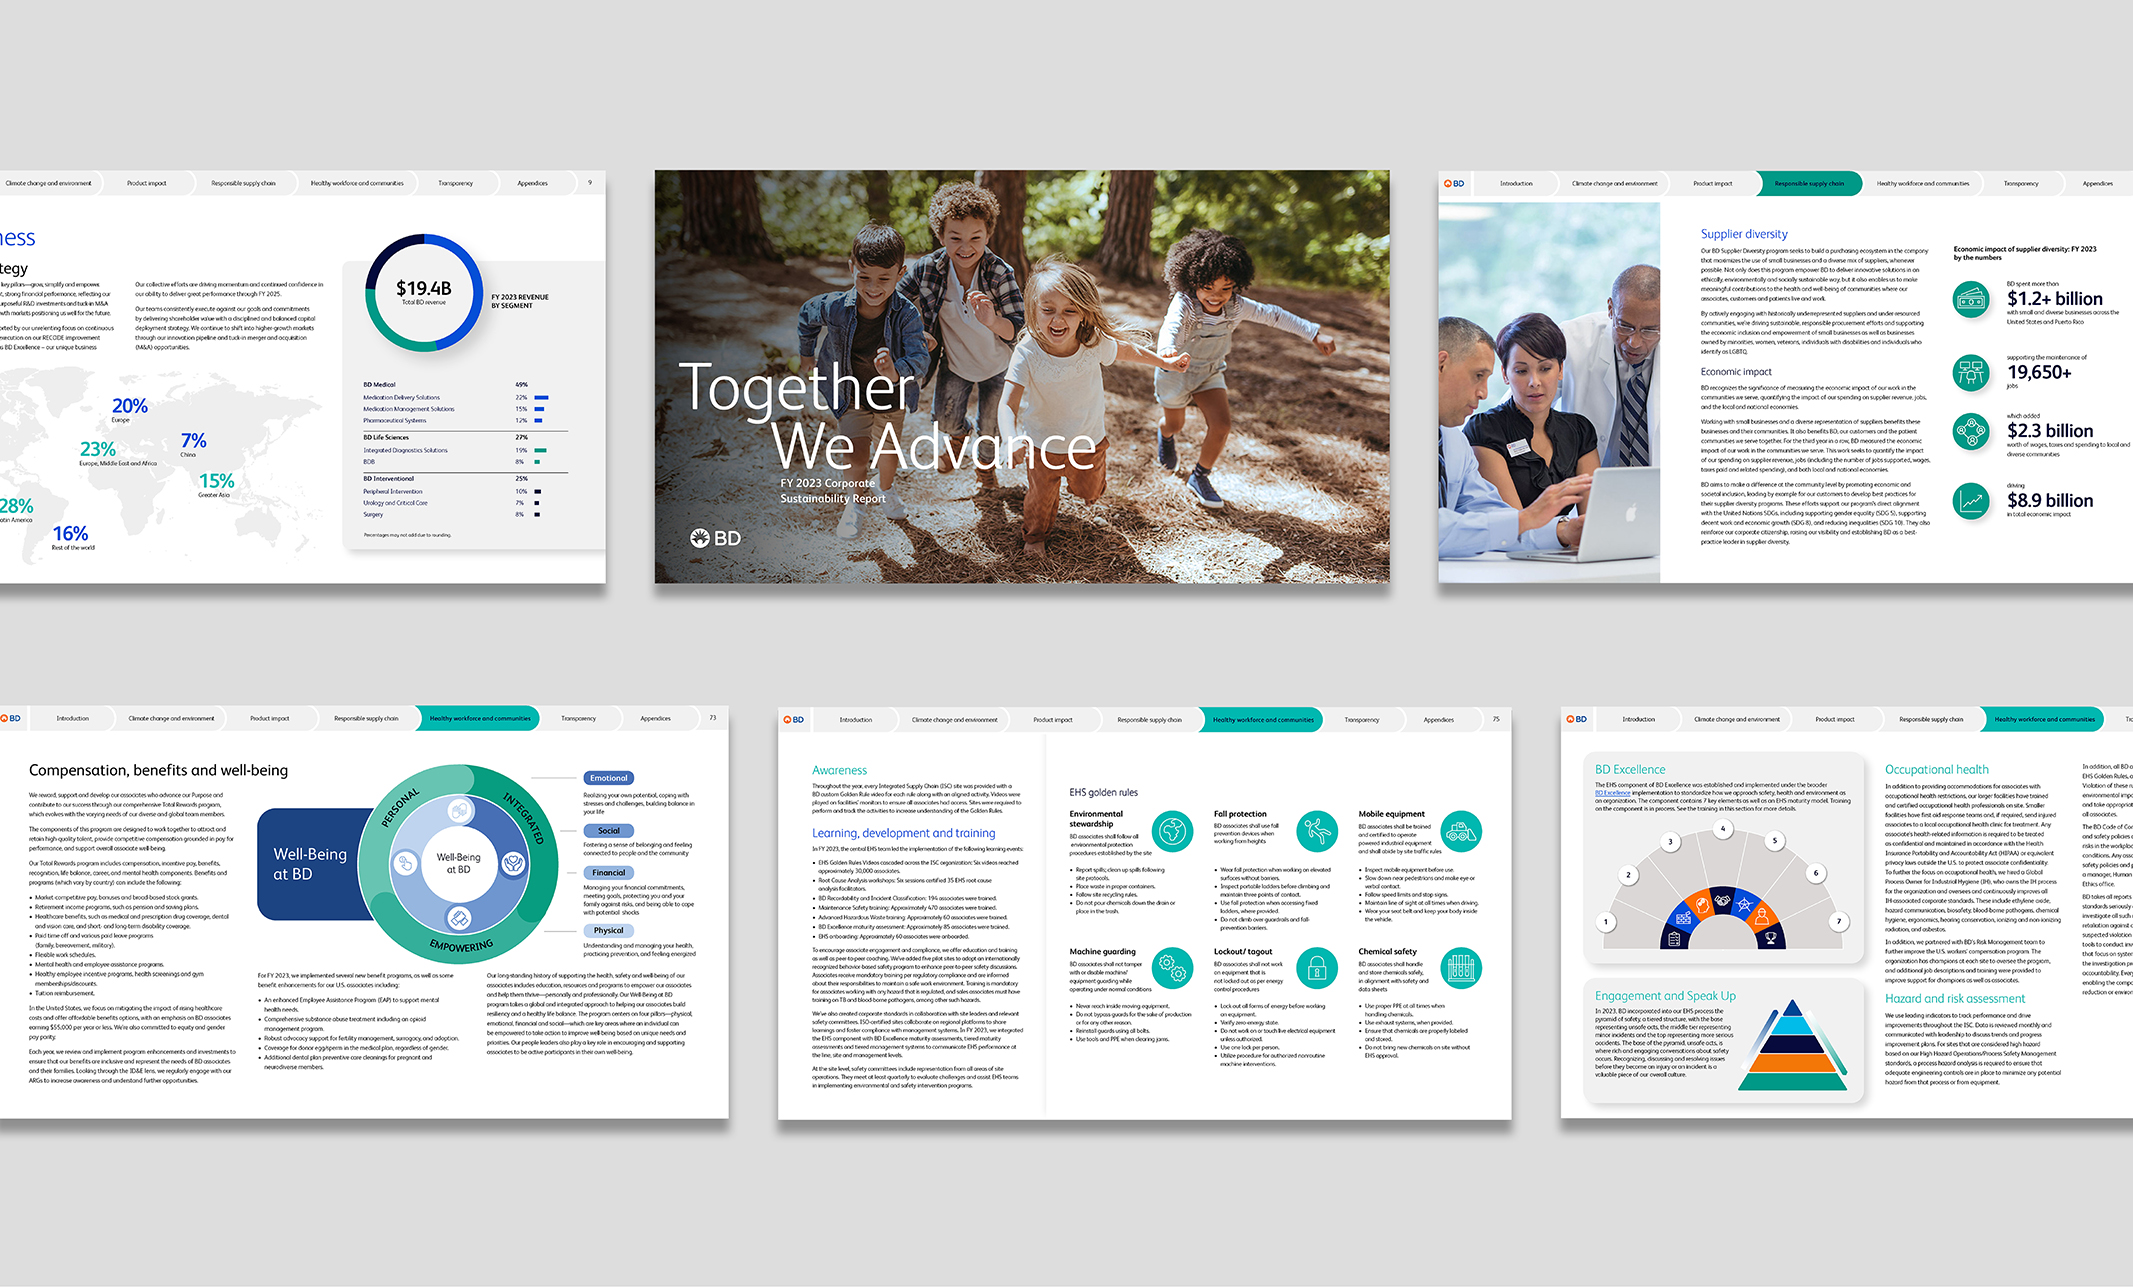Screen dimensions: 2133x1287
Task: Click the Engagement and Speak Up pyramid graphic
Action: click(x=1792, y=1045)
